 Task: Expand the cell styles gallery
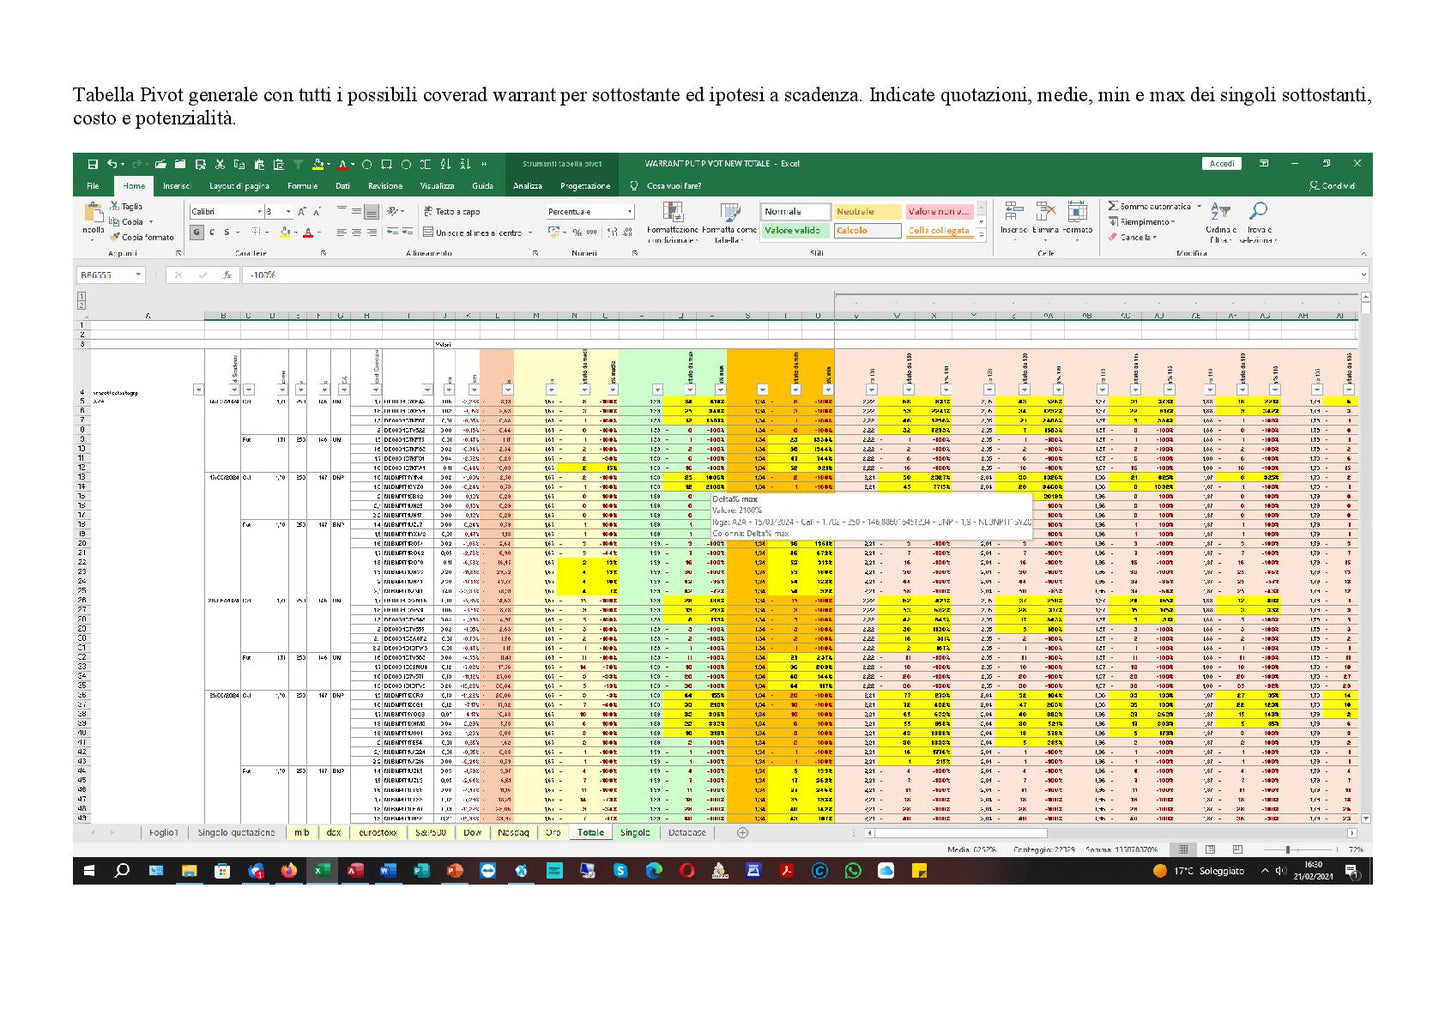[x=981, y=233]
